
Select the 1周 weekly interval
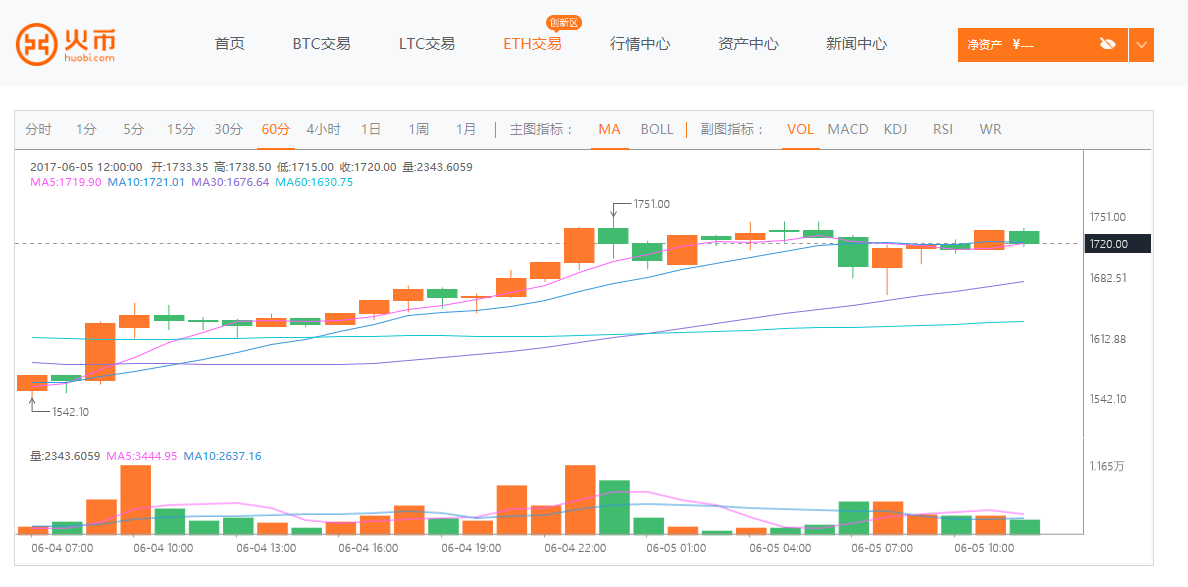(x=418, y=129)
